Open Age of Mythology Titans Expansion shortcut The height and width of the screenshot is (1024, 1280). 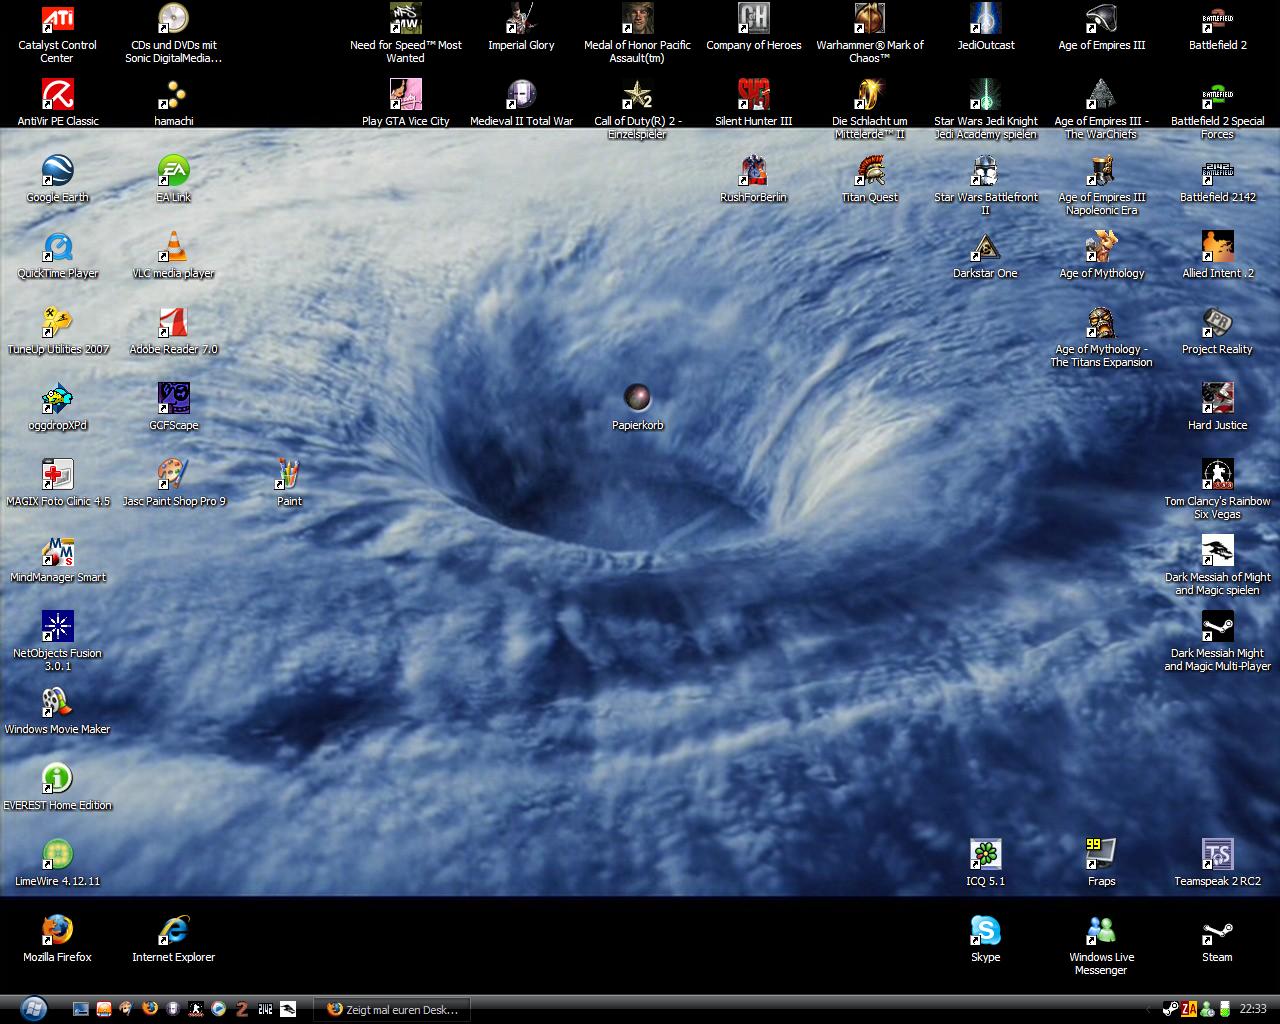pyautogui.click(x=1101, y=323)
